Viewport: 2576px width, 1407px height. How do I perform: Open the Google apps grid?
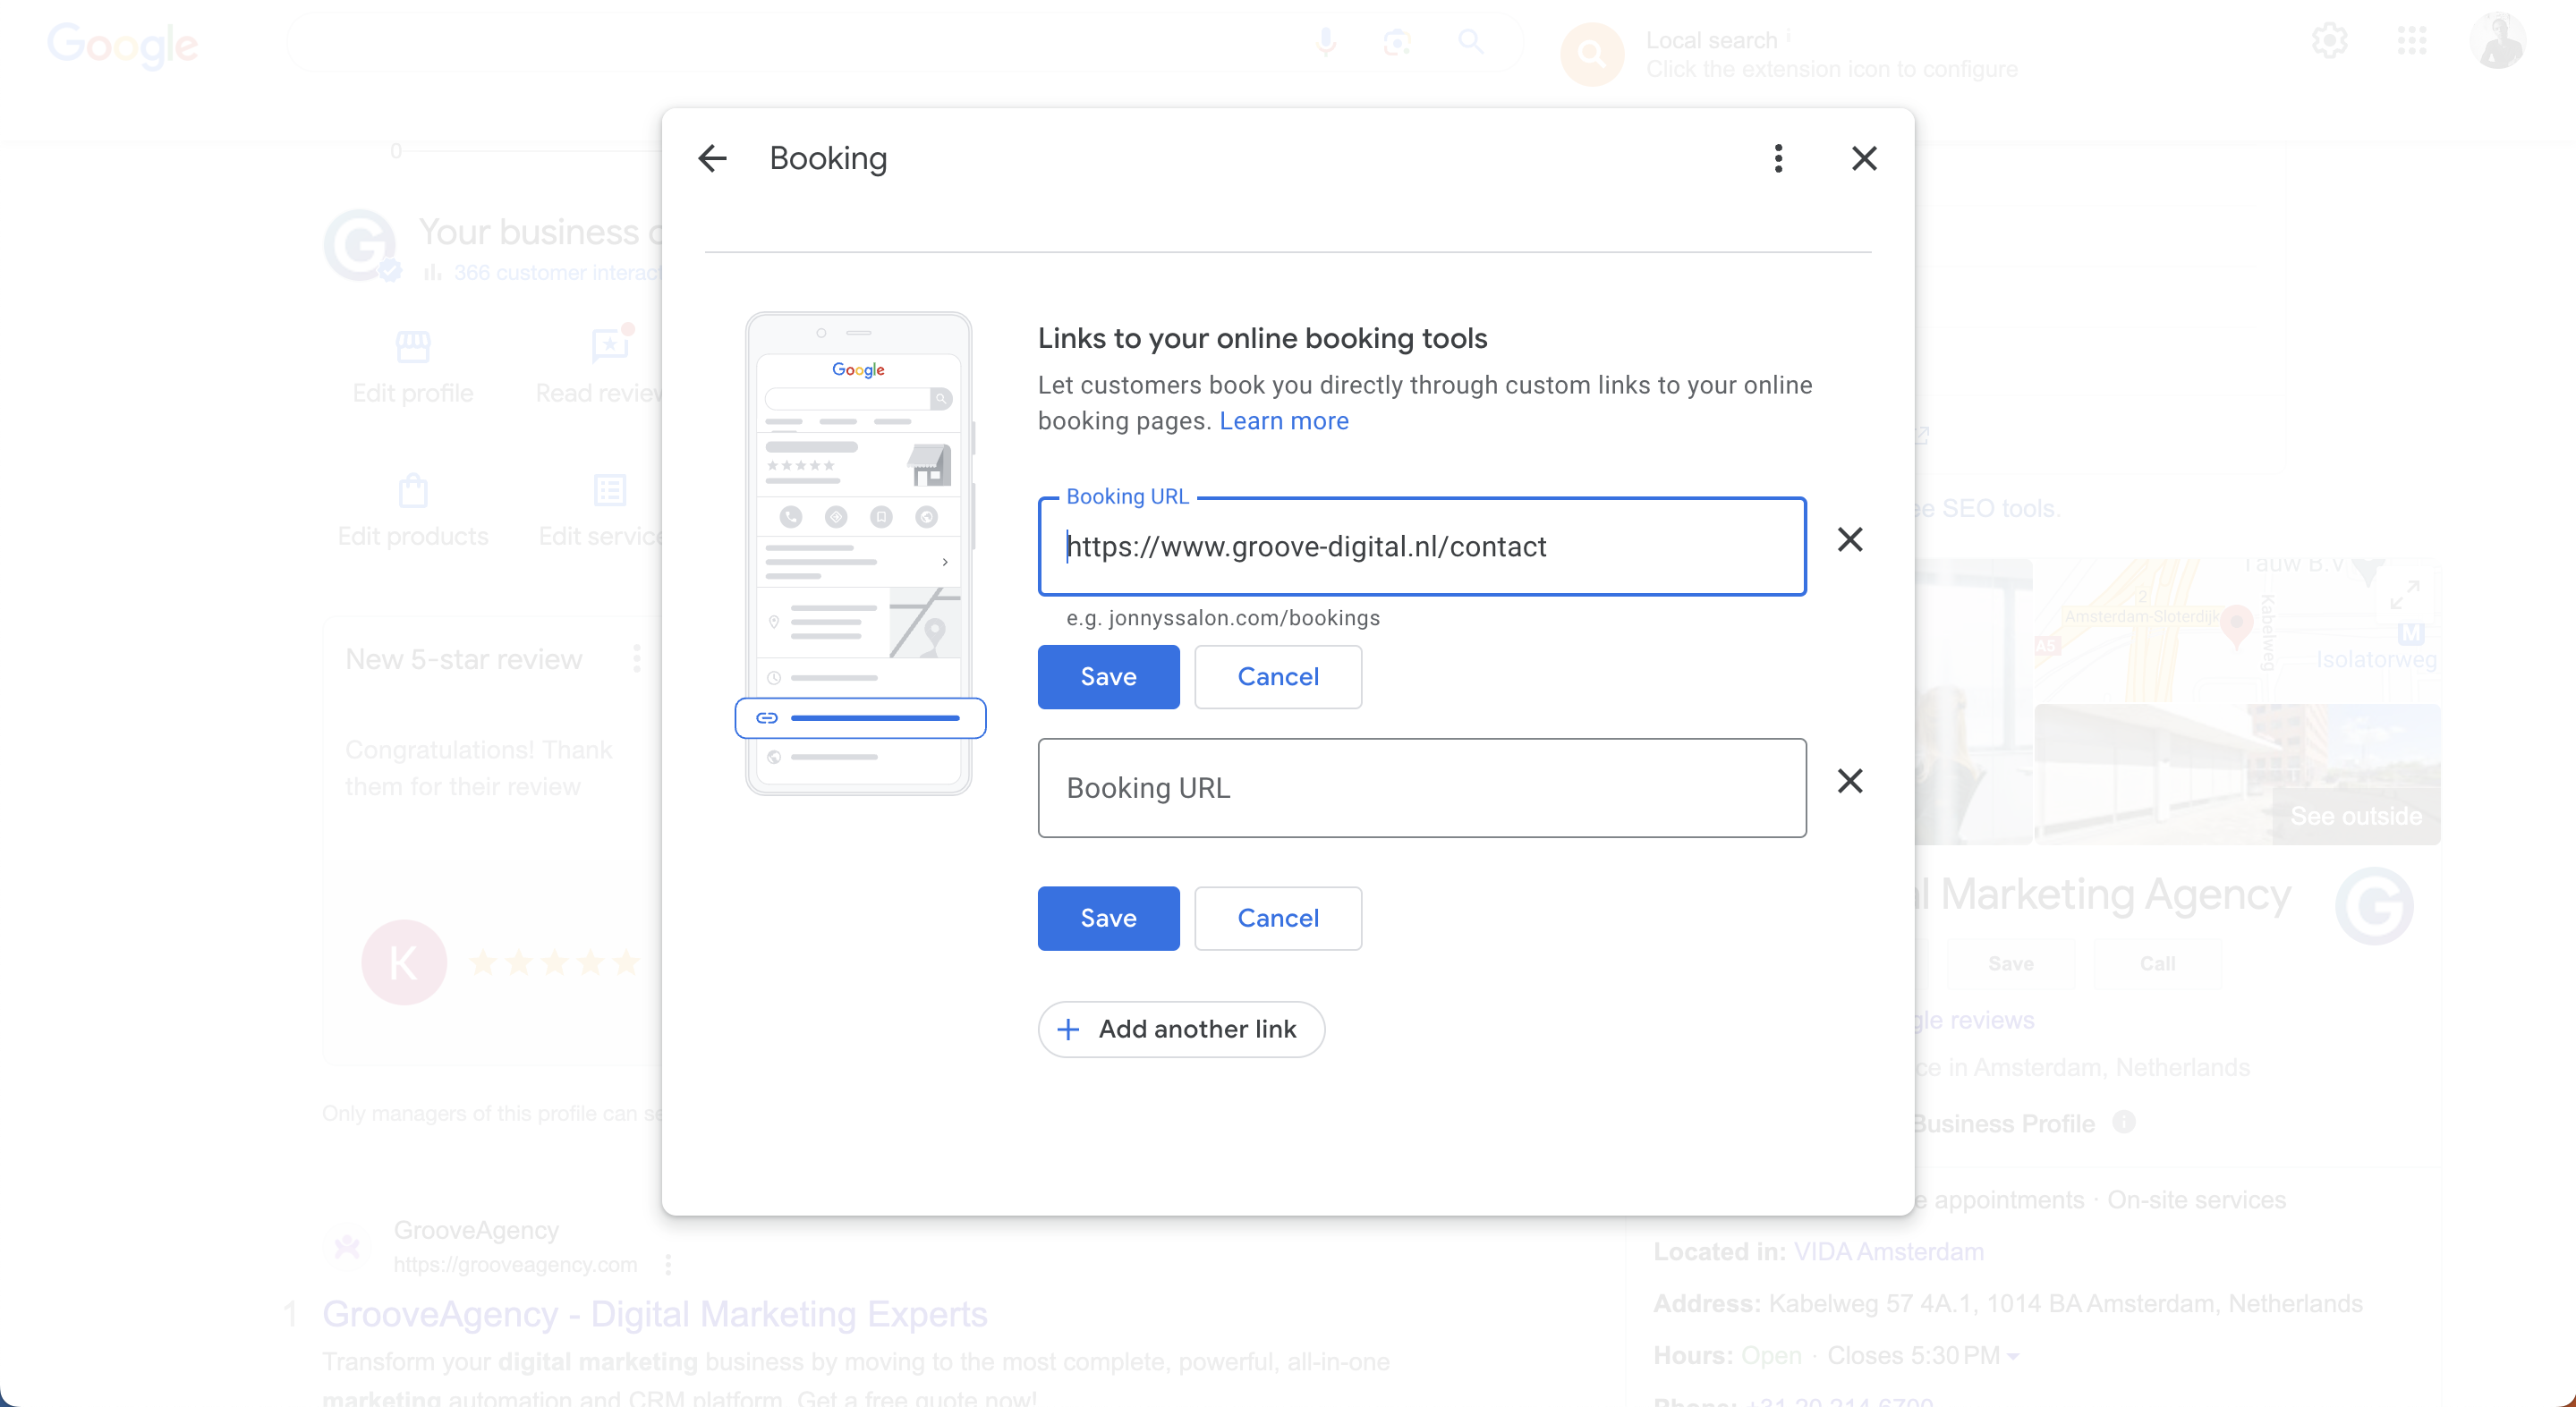pyautogui.click(x=2412, y=41)
